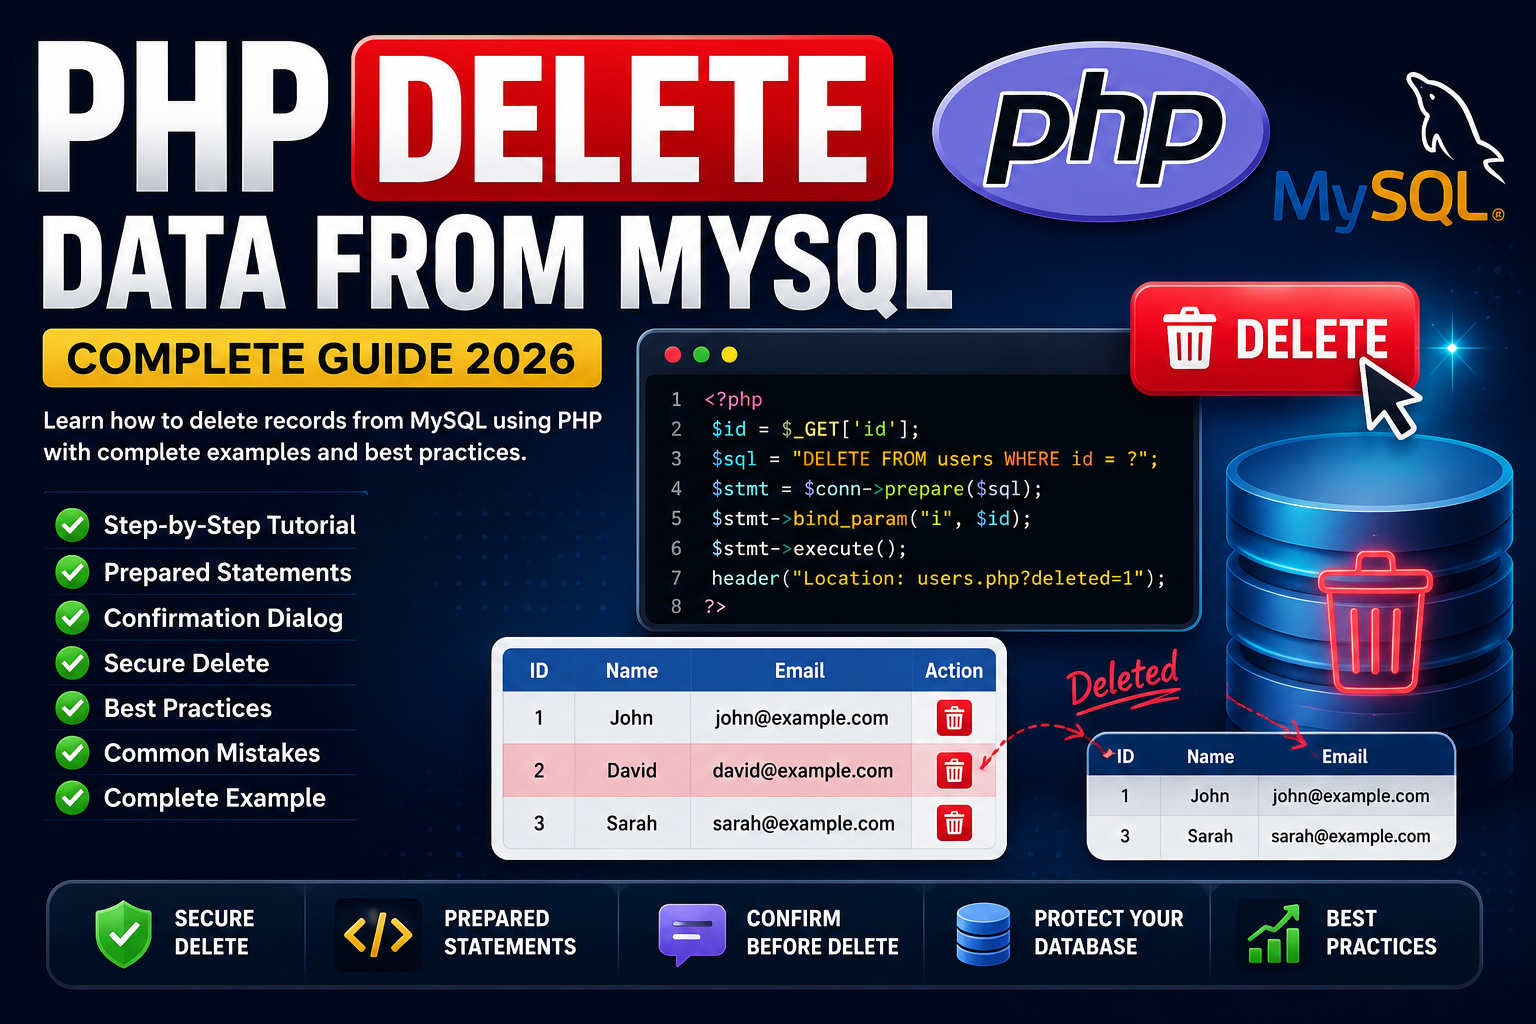Click the name John in left table
The image size is (1536, 1024).
632,718
